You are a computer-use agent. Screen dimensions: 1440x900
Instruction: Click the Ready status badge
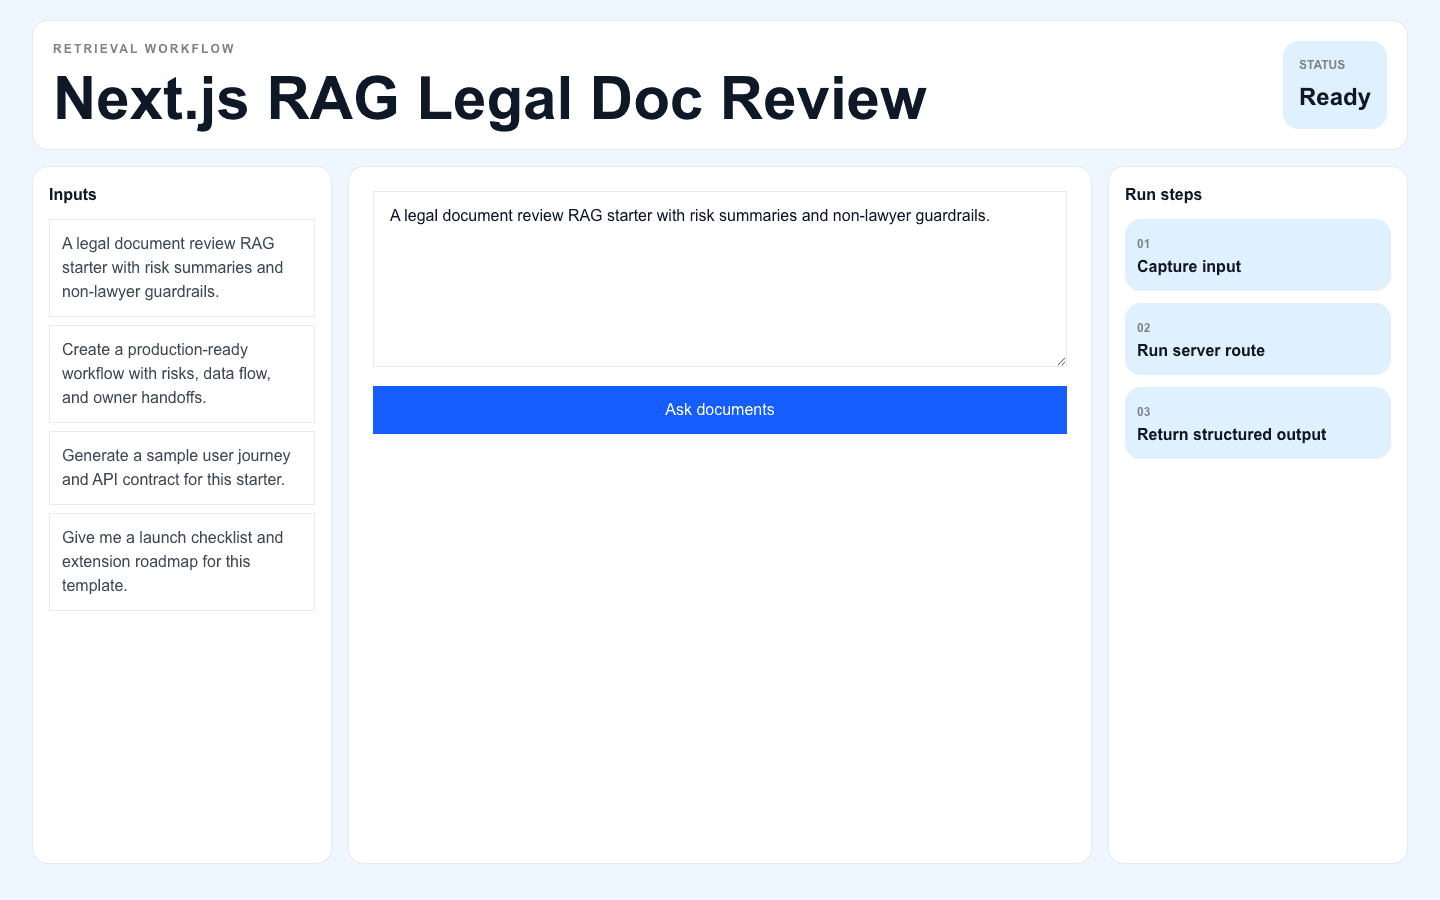(x=1335, y=85)
